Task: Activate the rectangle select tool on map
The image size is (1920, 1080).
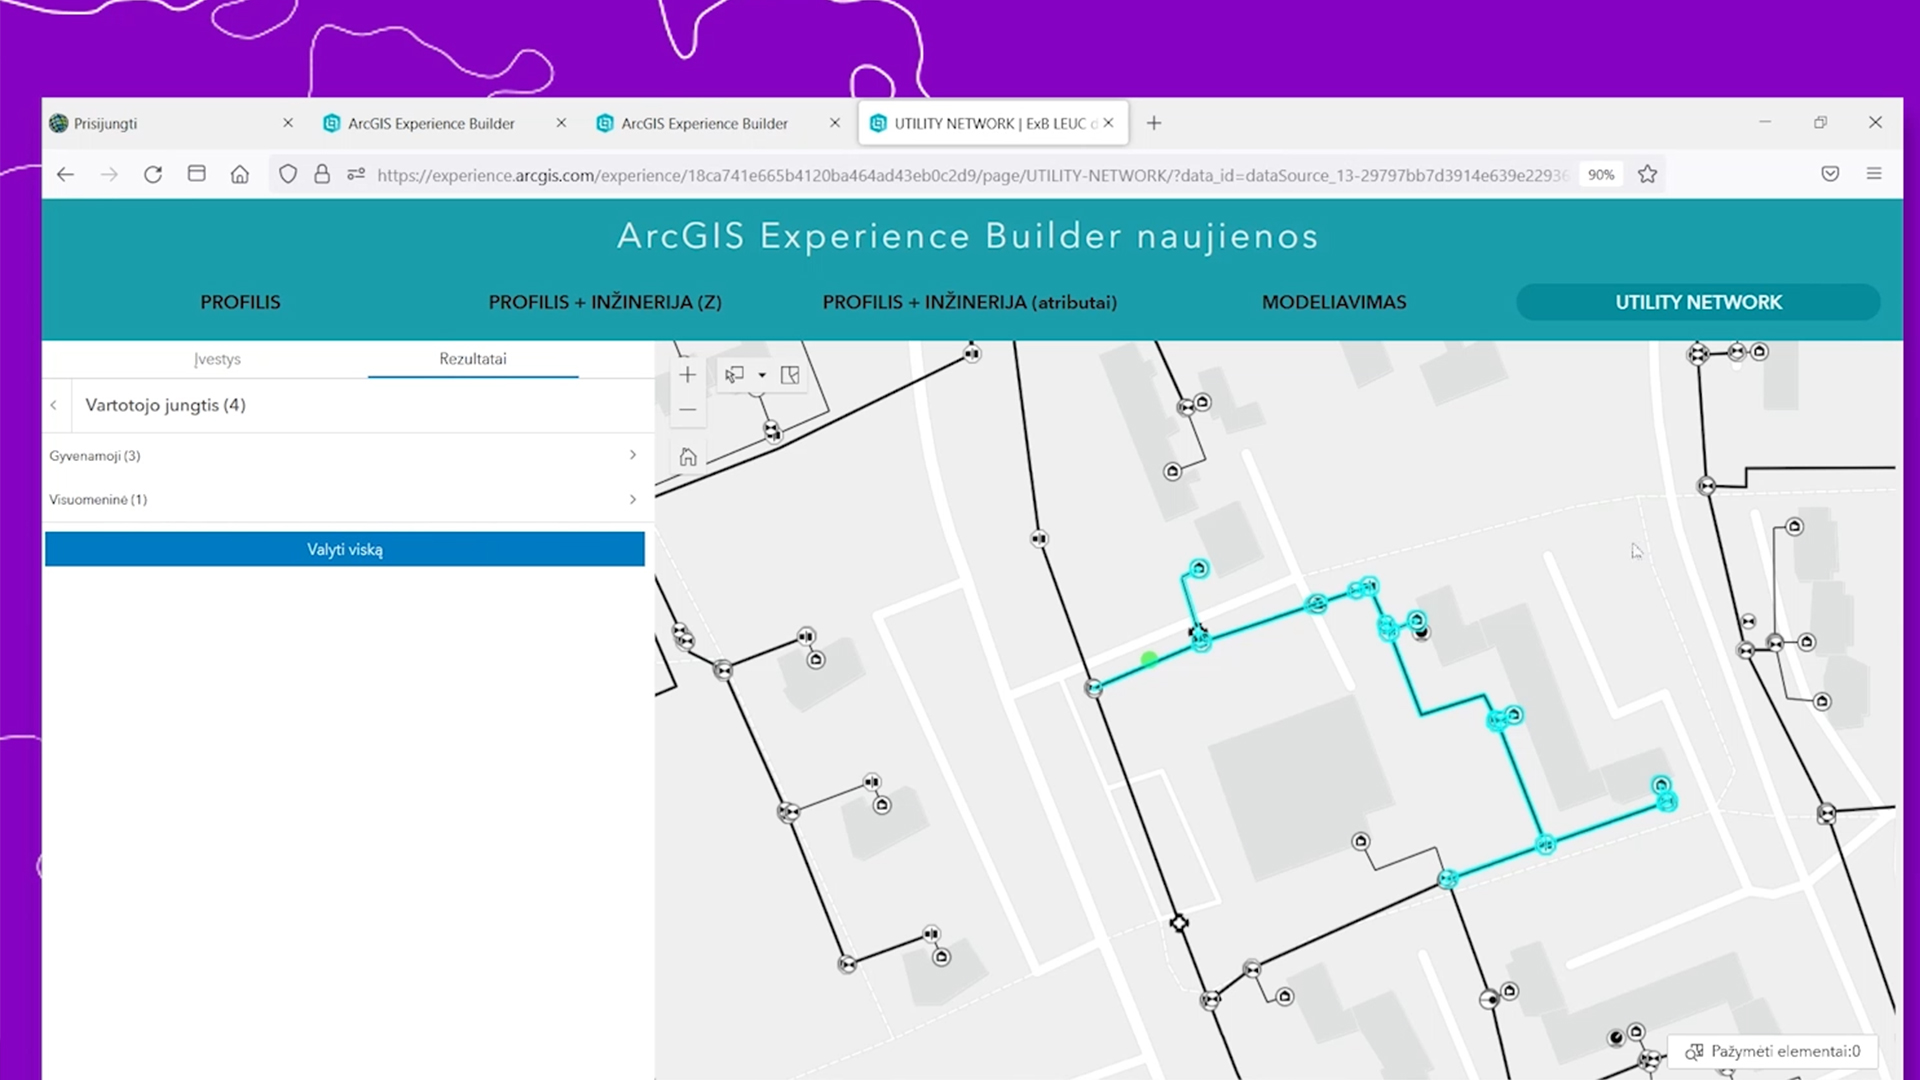Action: click(735, 375)
